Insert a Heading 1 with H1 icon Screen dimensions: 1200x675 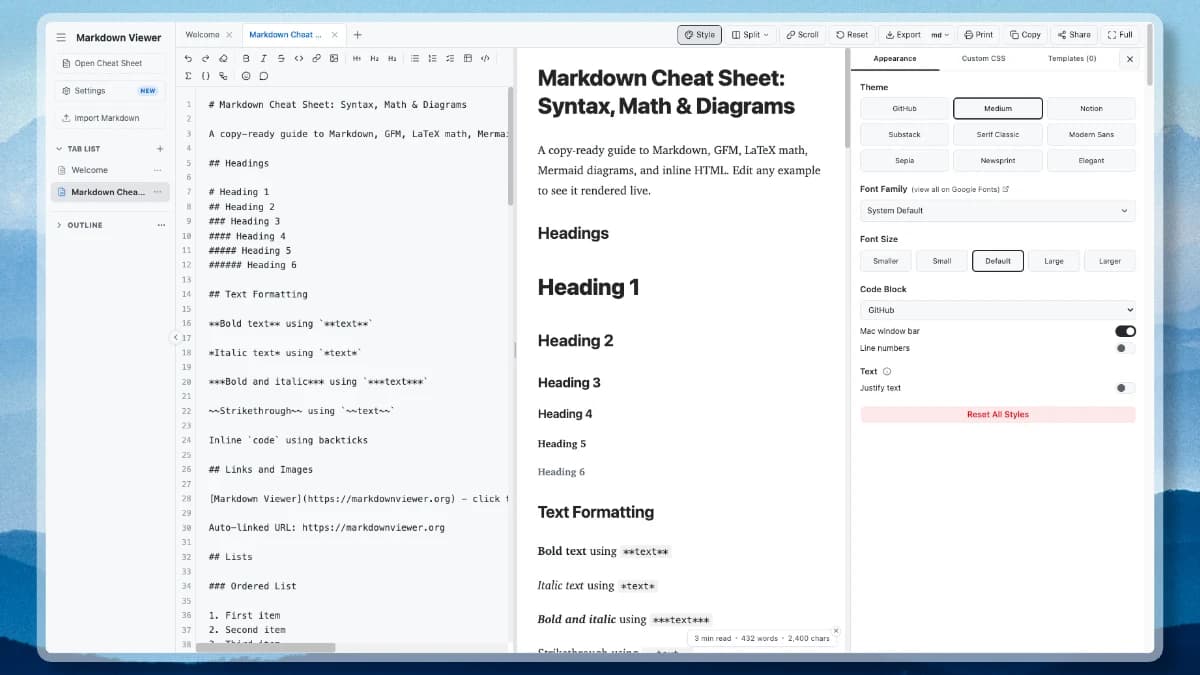coord(357,58)
